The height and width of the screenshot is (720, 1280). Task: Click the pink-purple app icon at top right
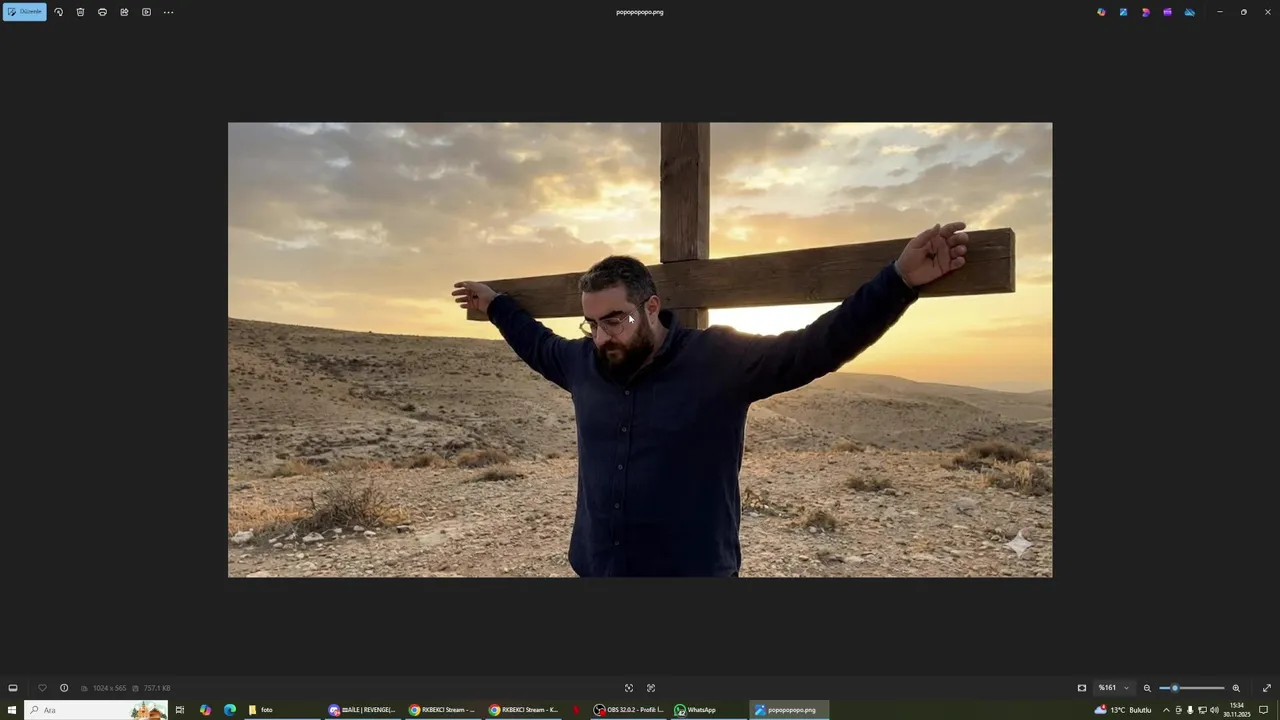click(1145, 12)
